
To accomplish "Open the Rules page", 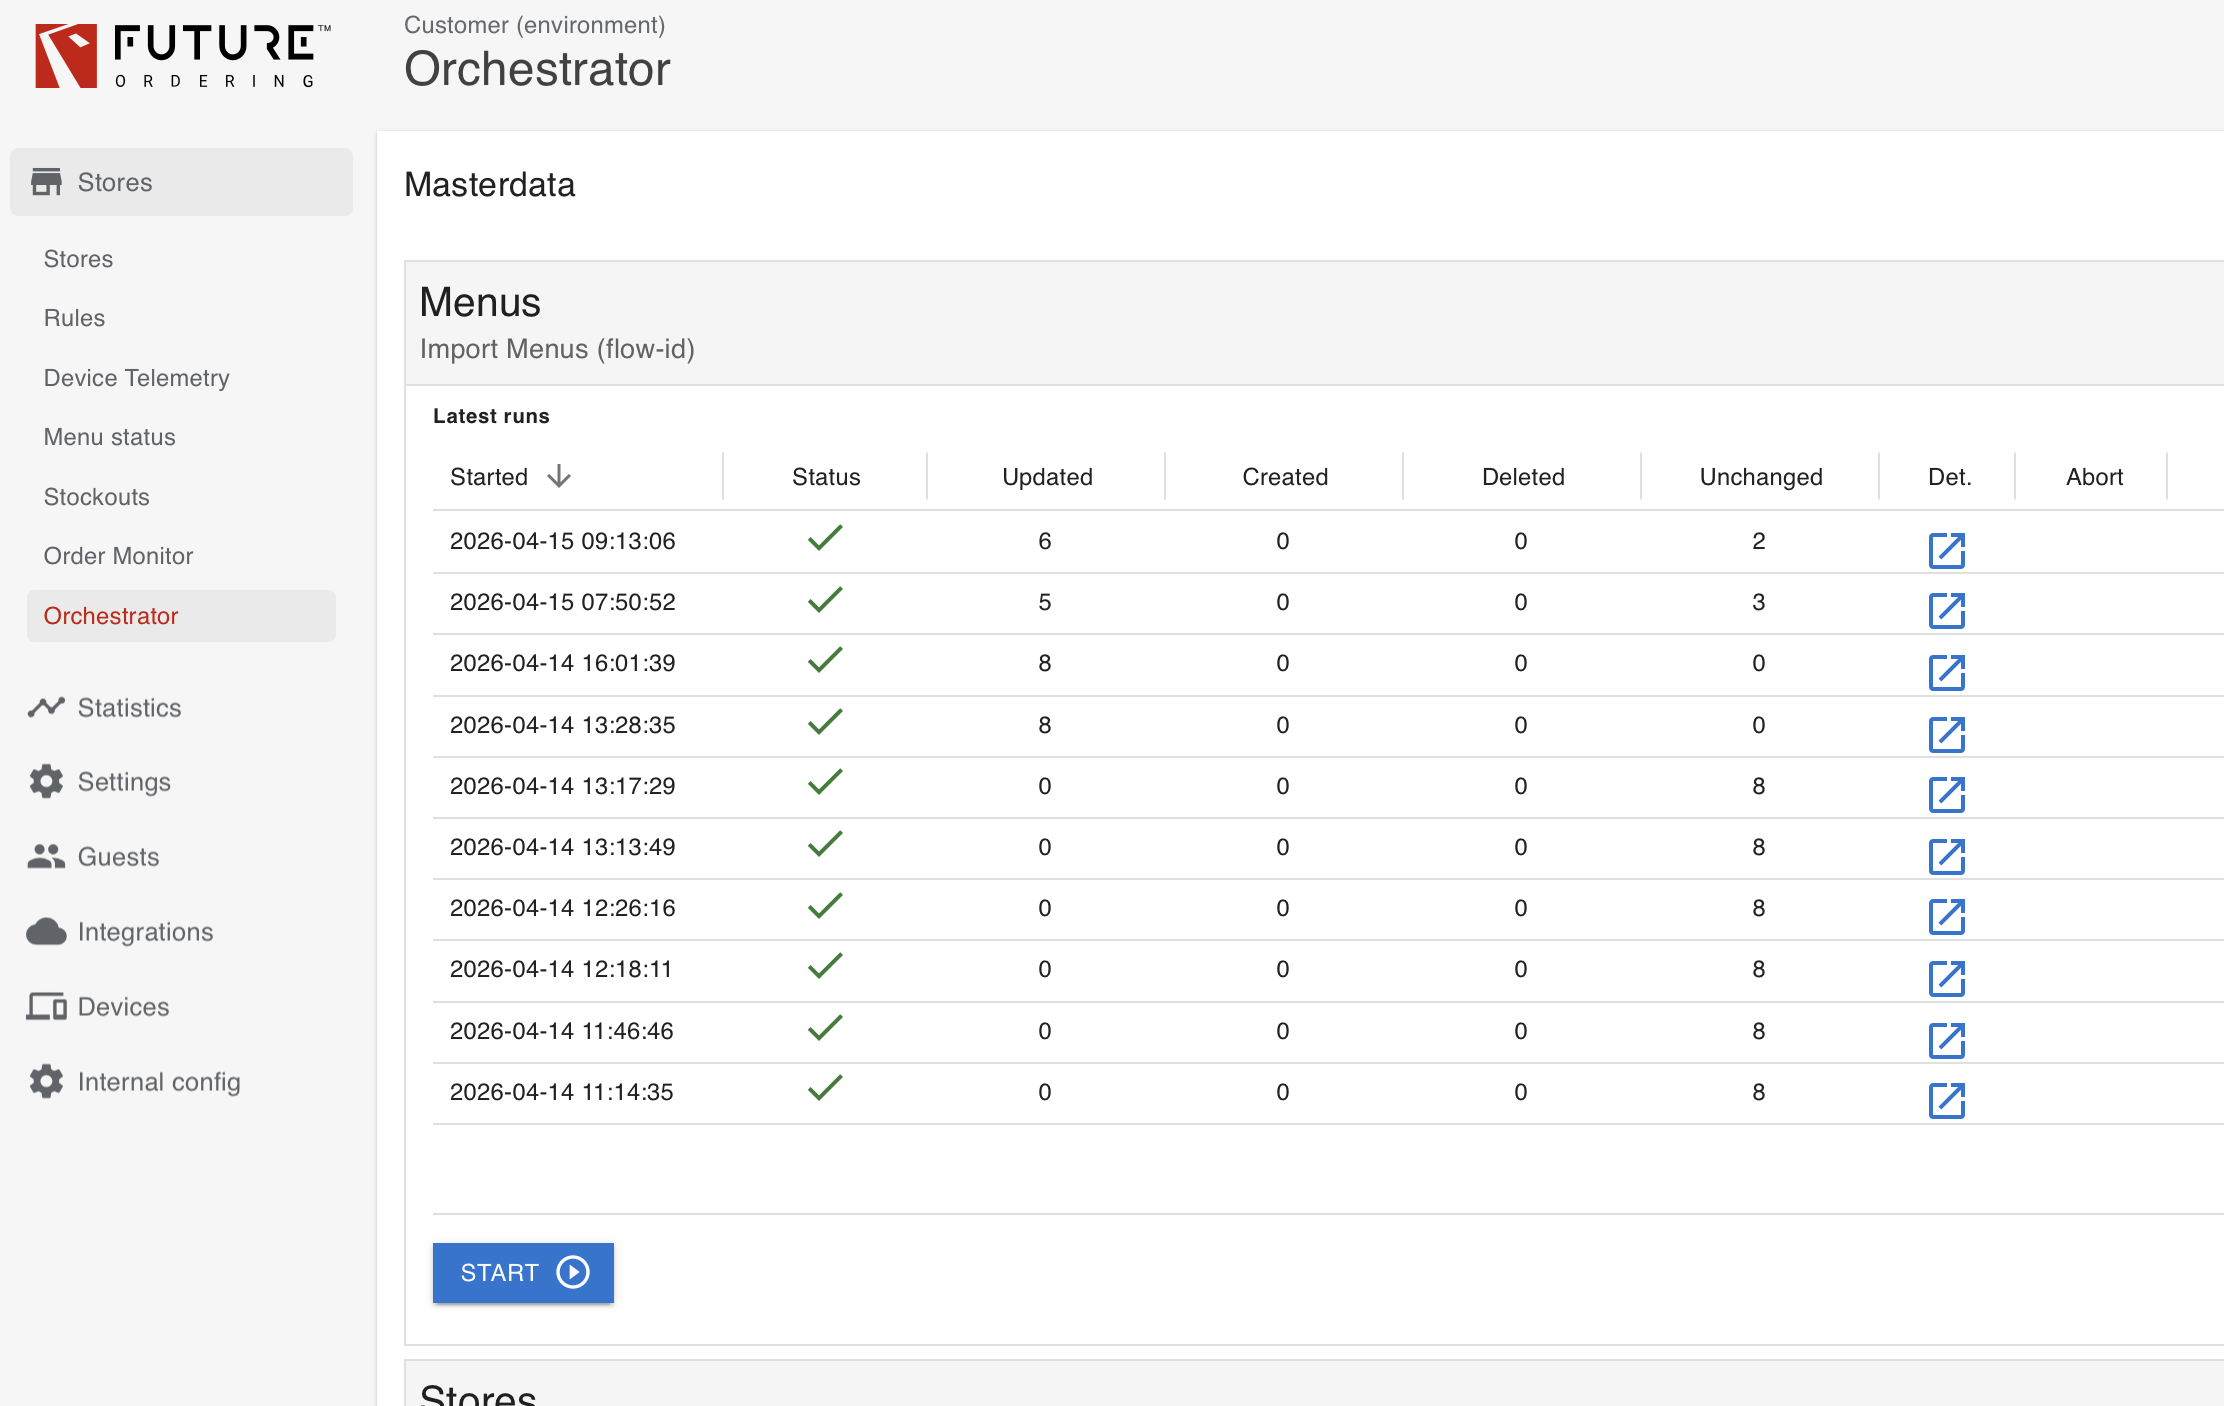I will pos(74,318).
